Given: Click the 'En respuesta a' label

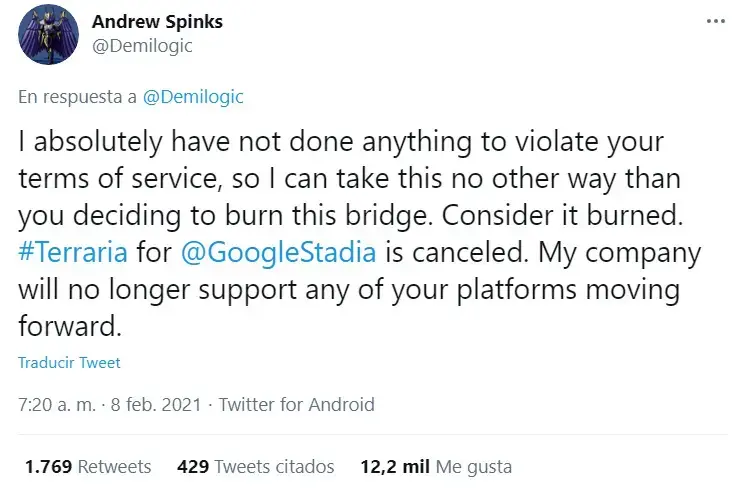Looking at the screenshot, I should point(78,97).
